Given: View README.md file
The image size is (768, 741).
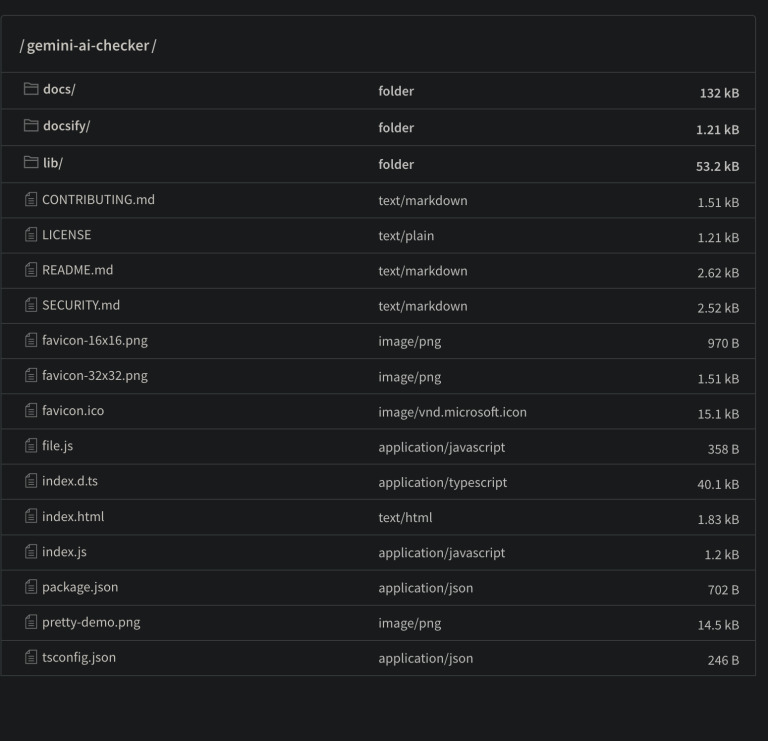Looking at the screenshot, I should (x=77, y=270).
